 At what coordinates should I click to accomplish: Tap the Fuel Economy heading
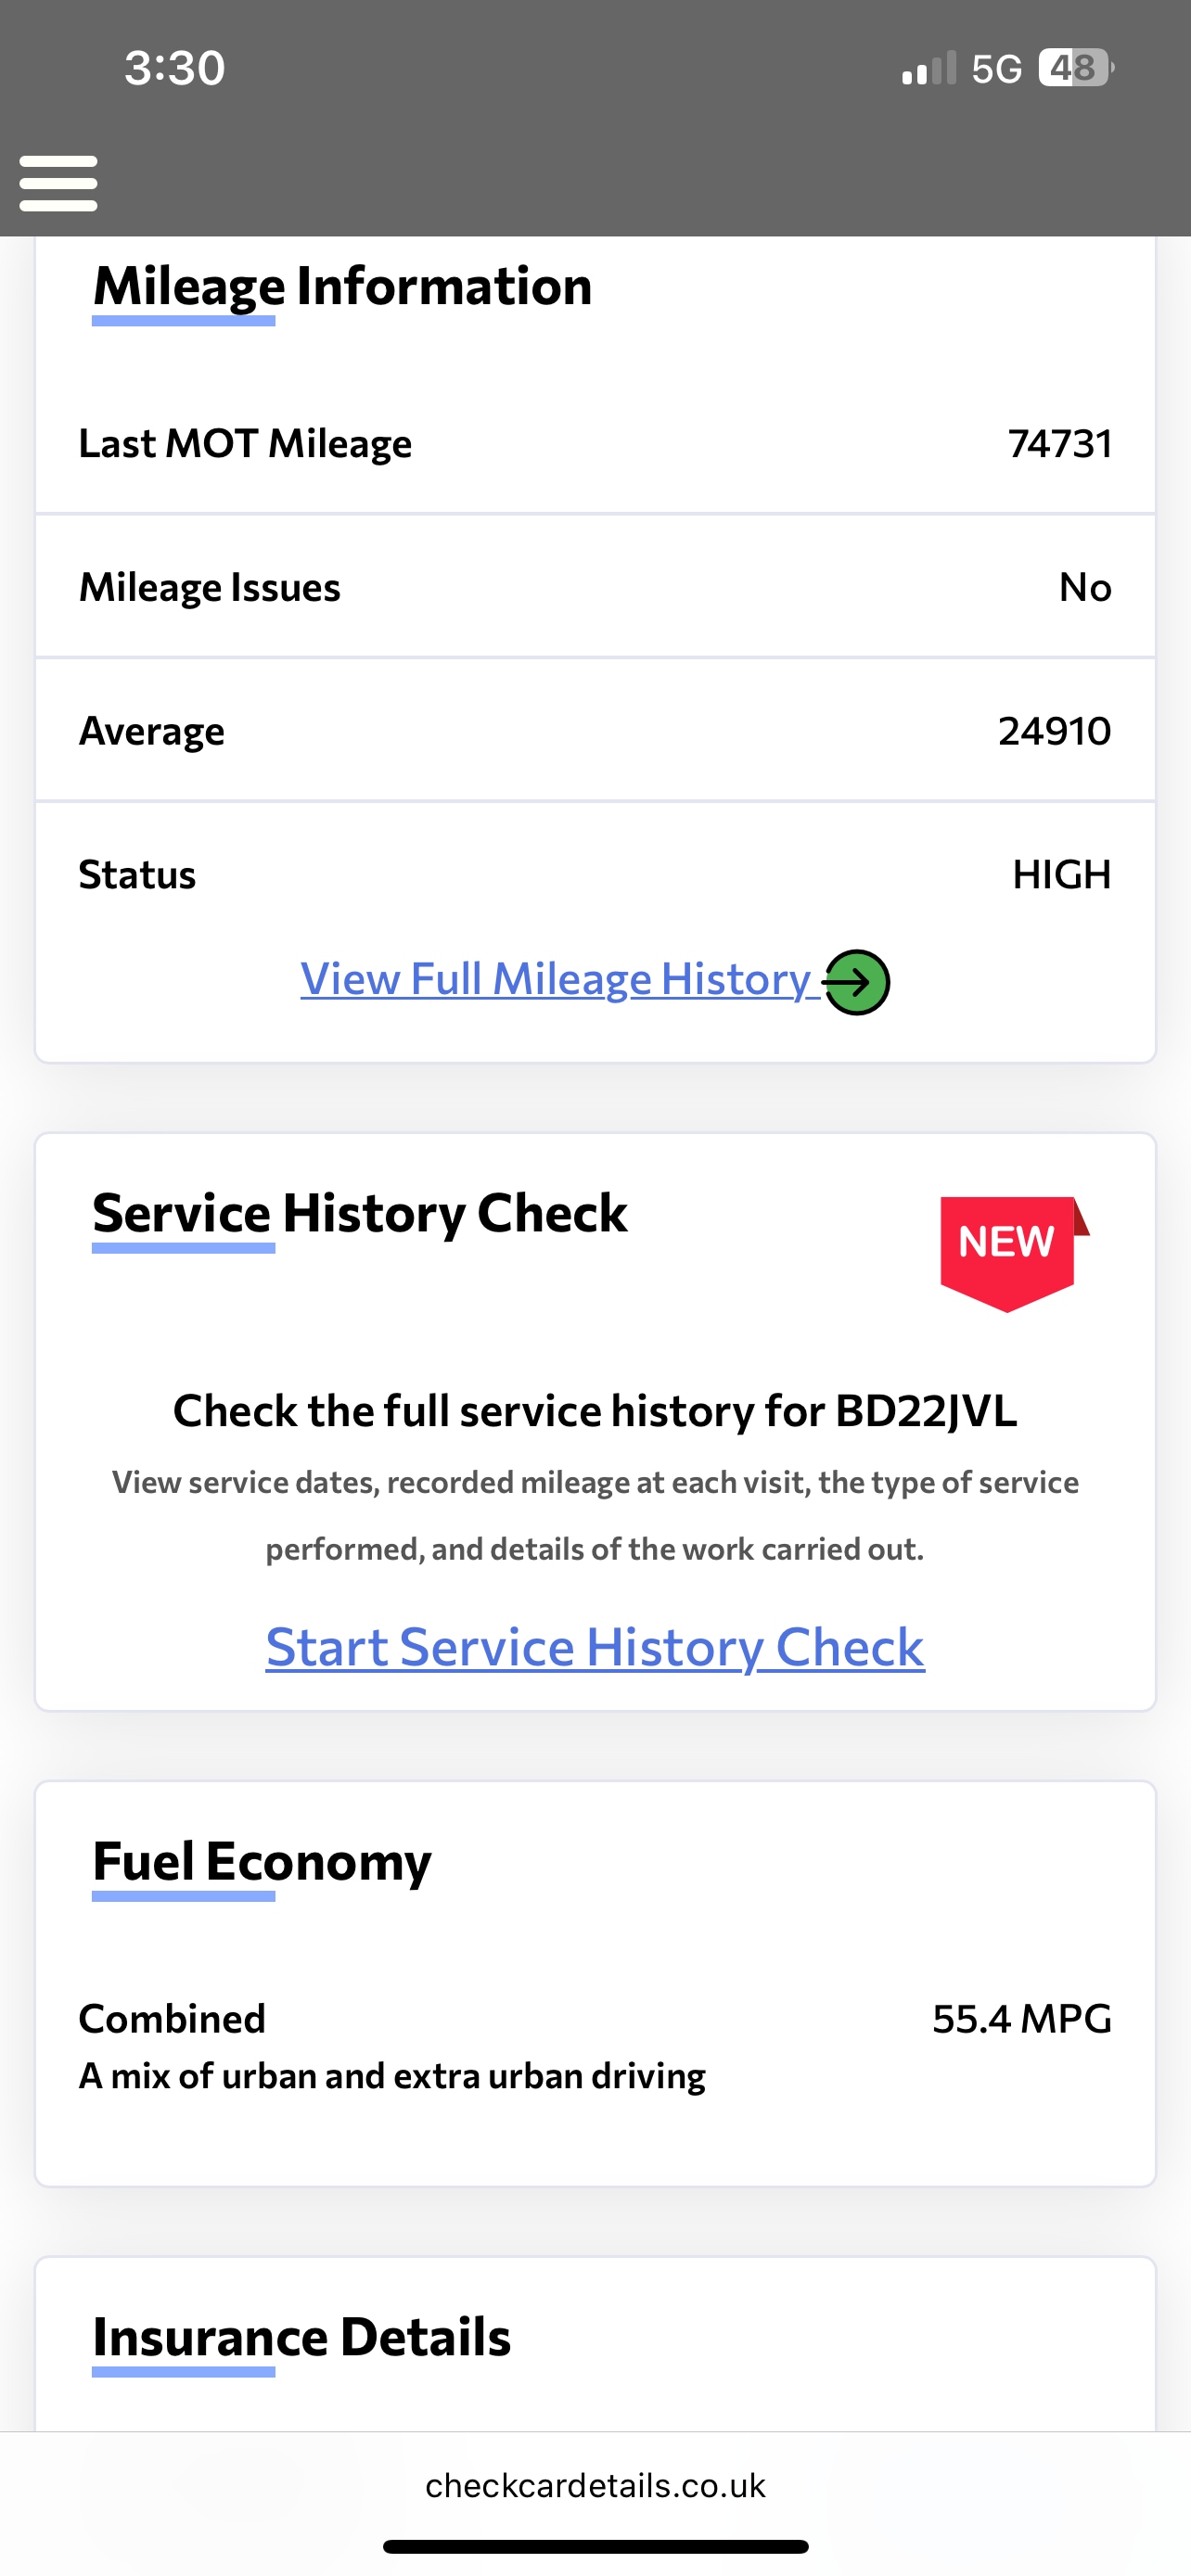262,1861
